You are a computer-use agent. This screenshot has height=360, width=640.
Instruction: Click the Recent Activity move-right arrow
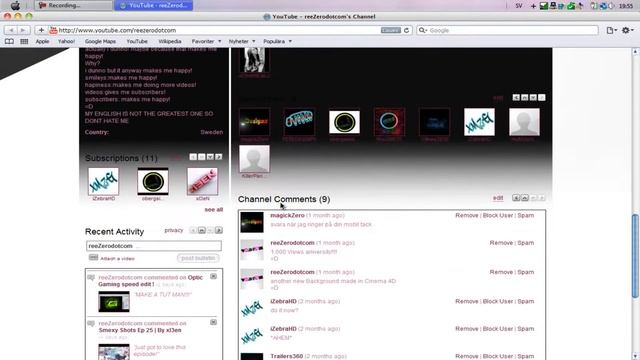[x=219, y=230]
